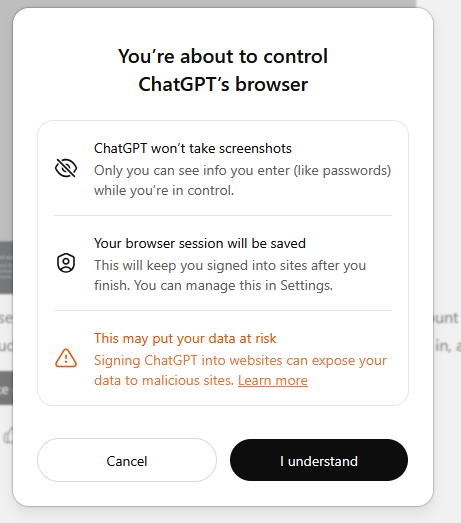
Task: Click the orange warning triangle icon
Action: 66,358
